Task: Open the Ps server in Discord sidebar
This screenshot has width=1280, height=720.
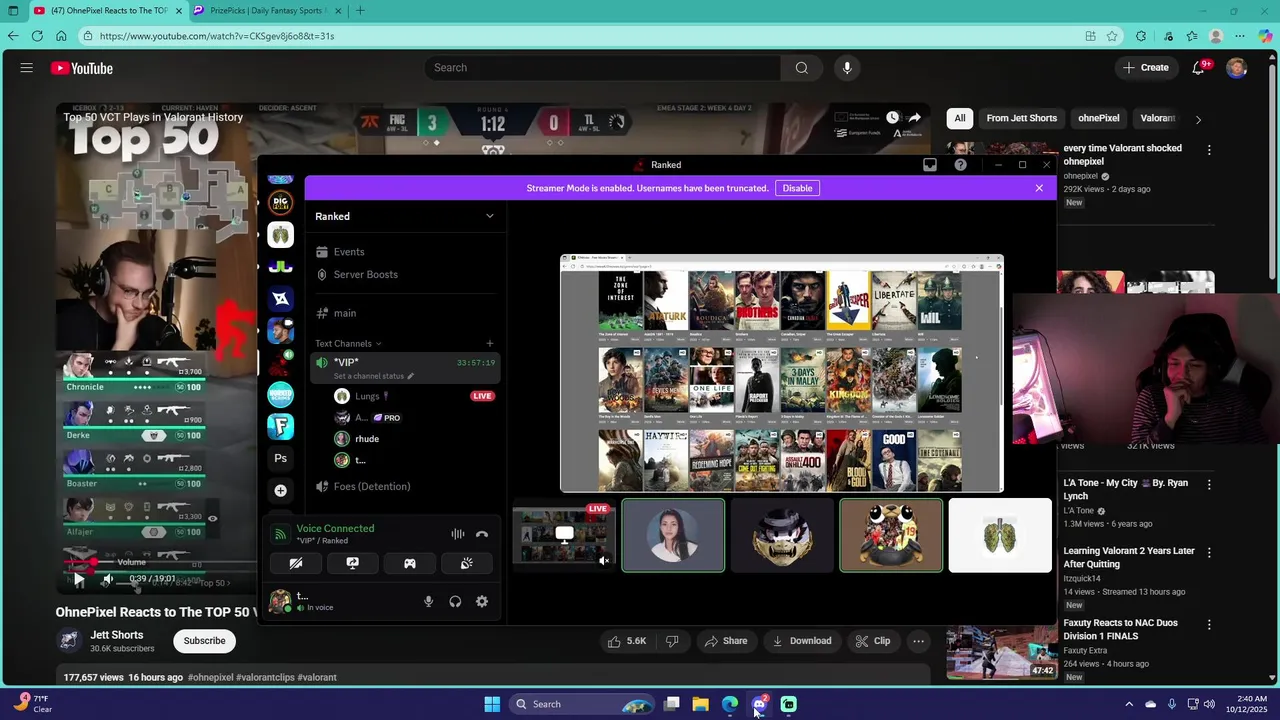Action: 281,458
